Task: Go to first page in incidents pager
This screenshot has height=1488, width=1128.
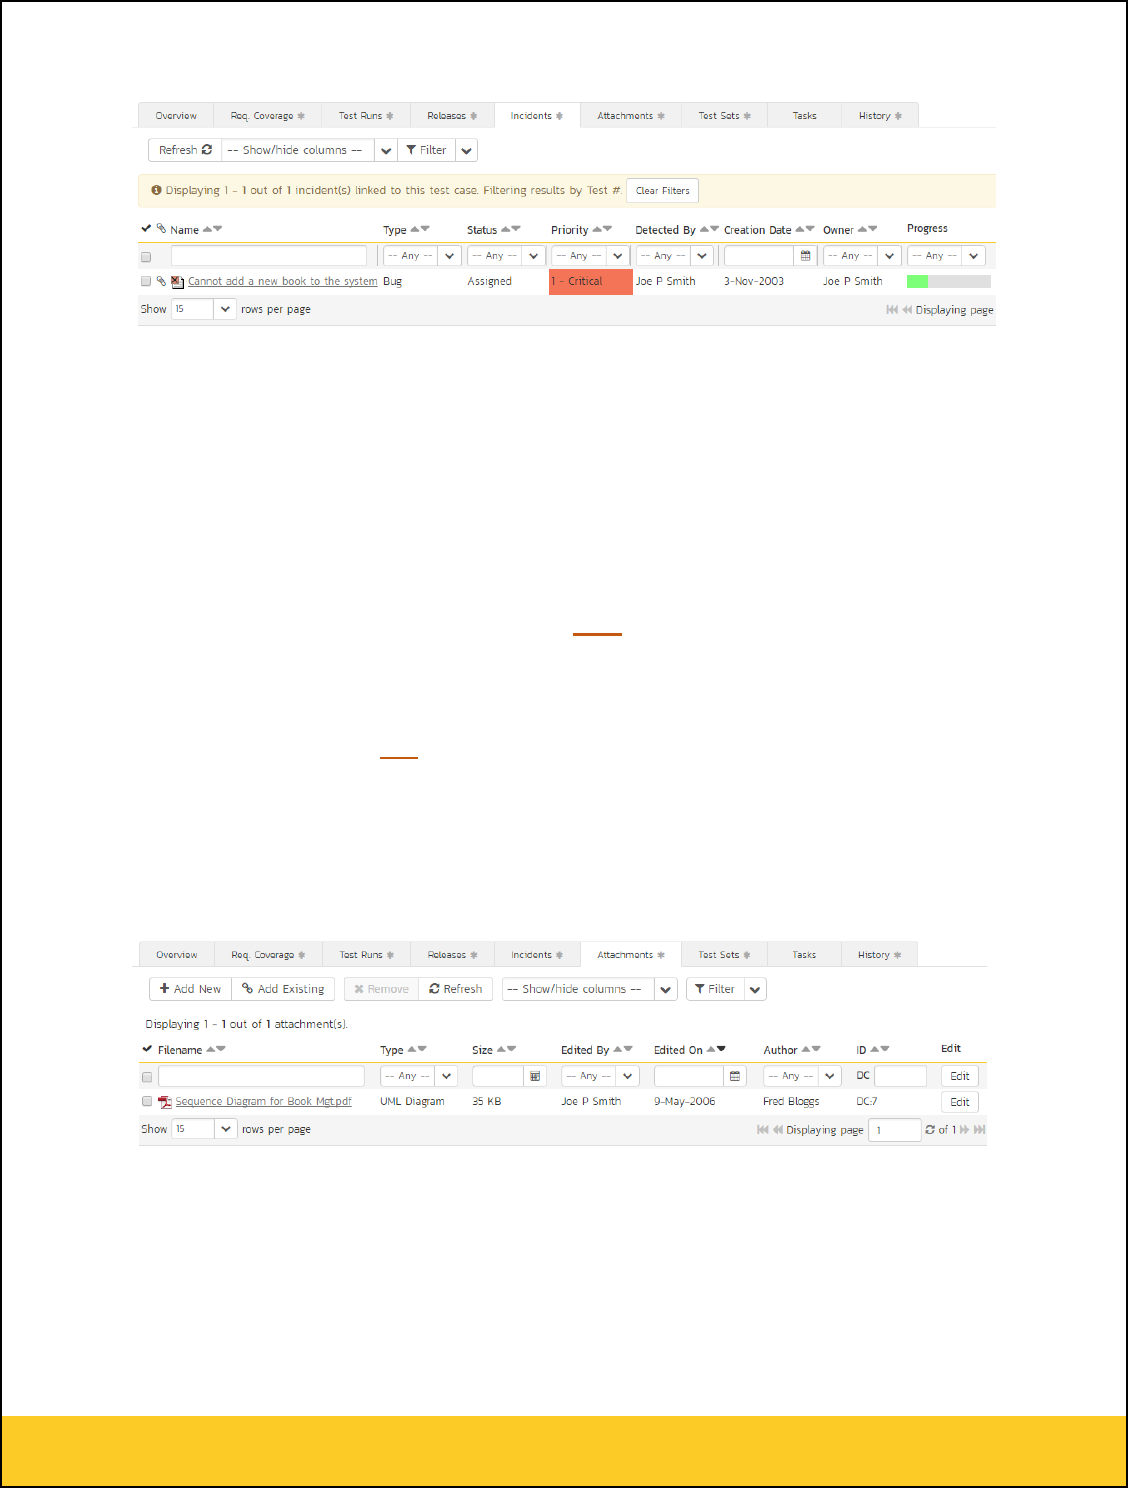Action: [892, 310]
